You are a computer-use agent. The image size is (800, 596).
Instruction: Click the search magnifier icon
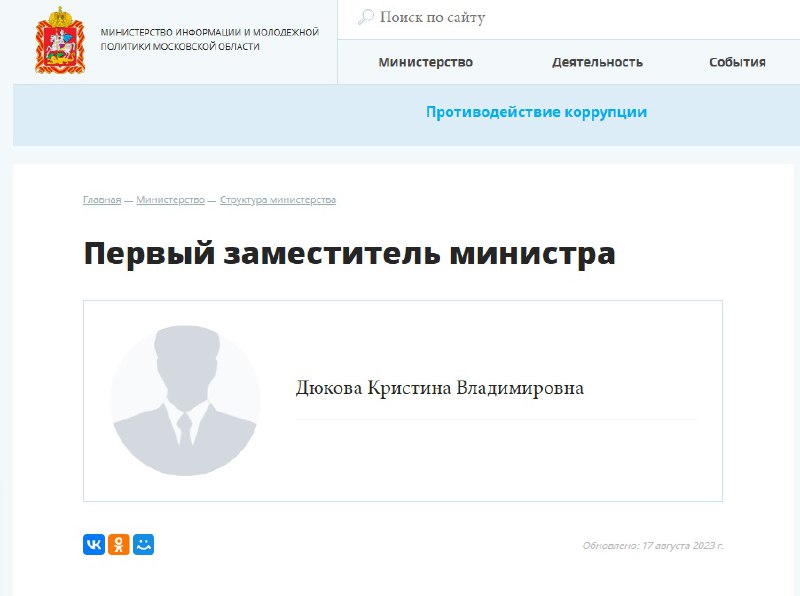pyautogui.click(x=365, y=17)
